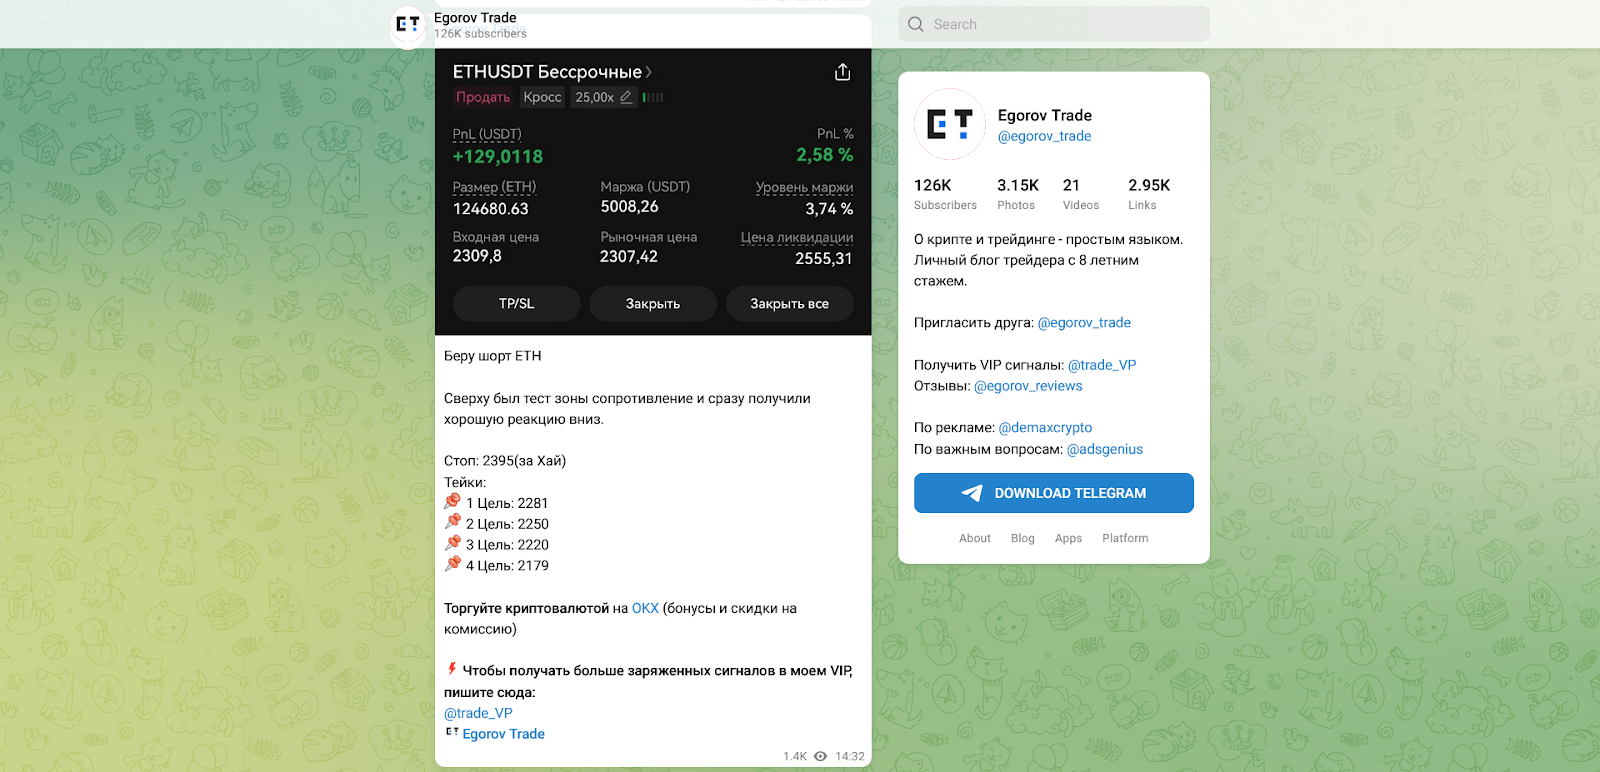Click the Размер (ETH) label
This screenshot has height=772, width=1600.
(494, 187)
